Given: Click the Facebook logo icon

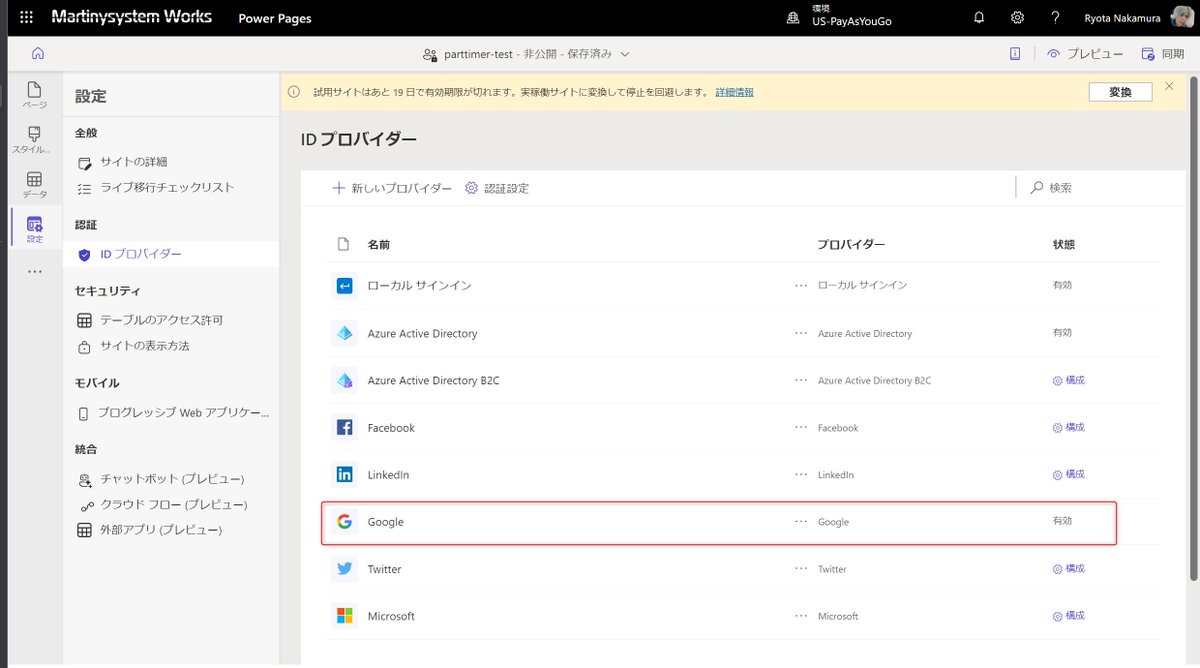Looking at the screenshot, I should 344,427.
